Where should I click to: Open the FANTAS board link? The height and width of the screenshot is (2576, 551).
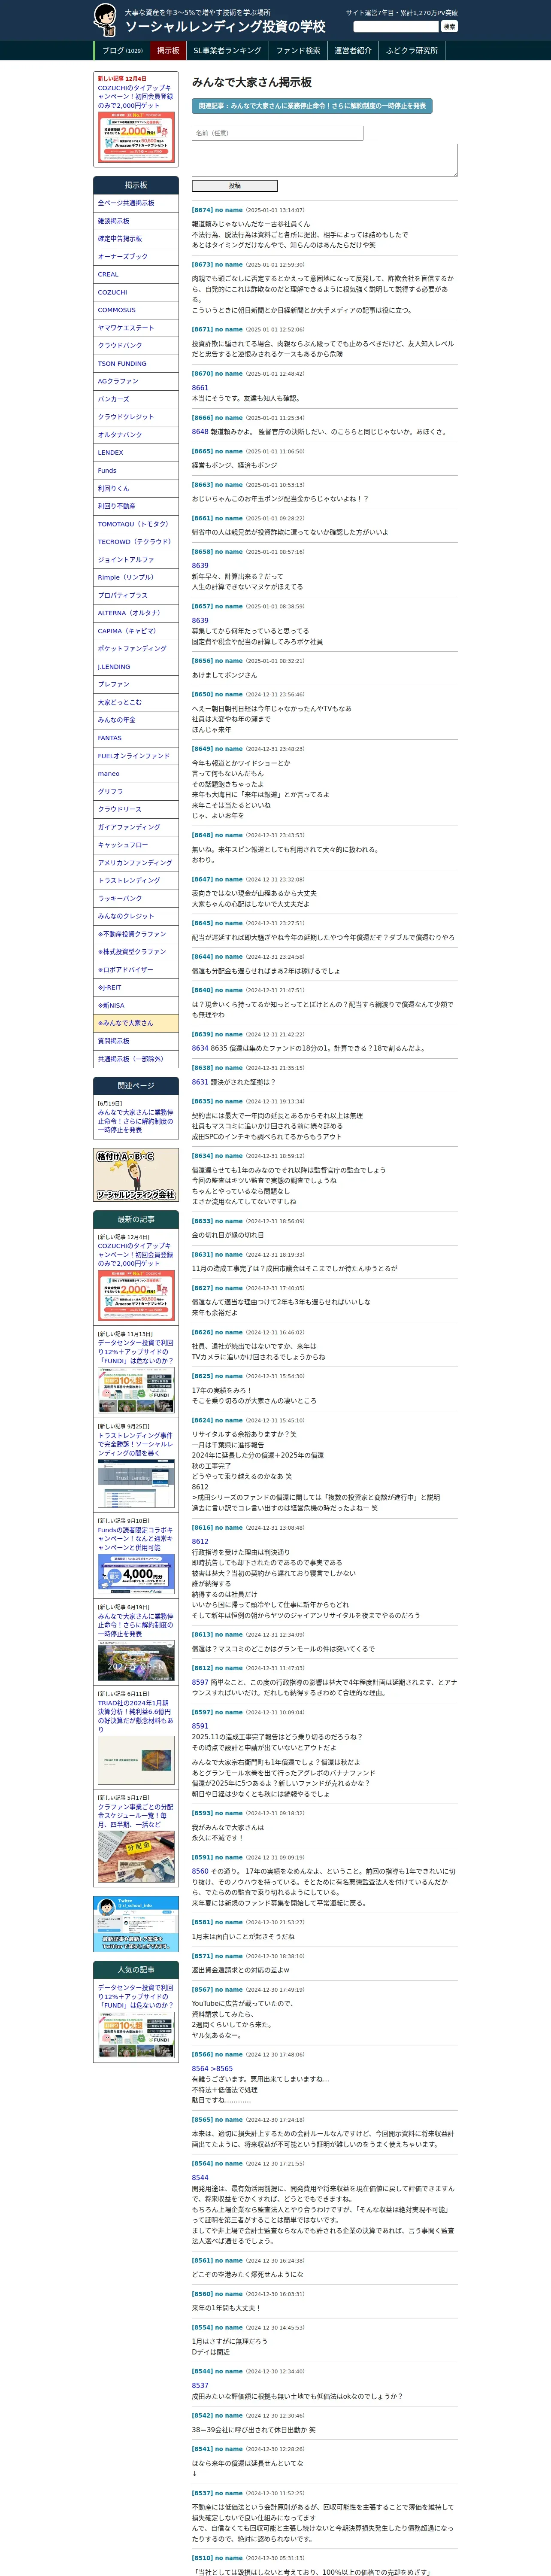point(136,738)
